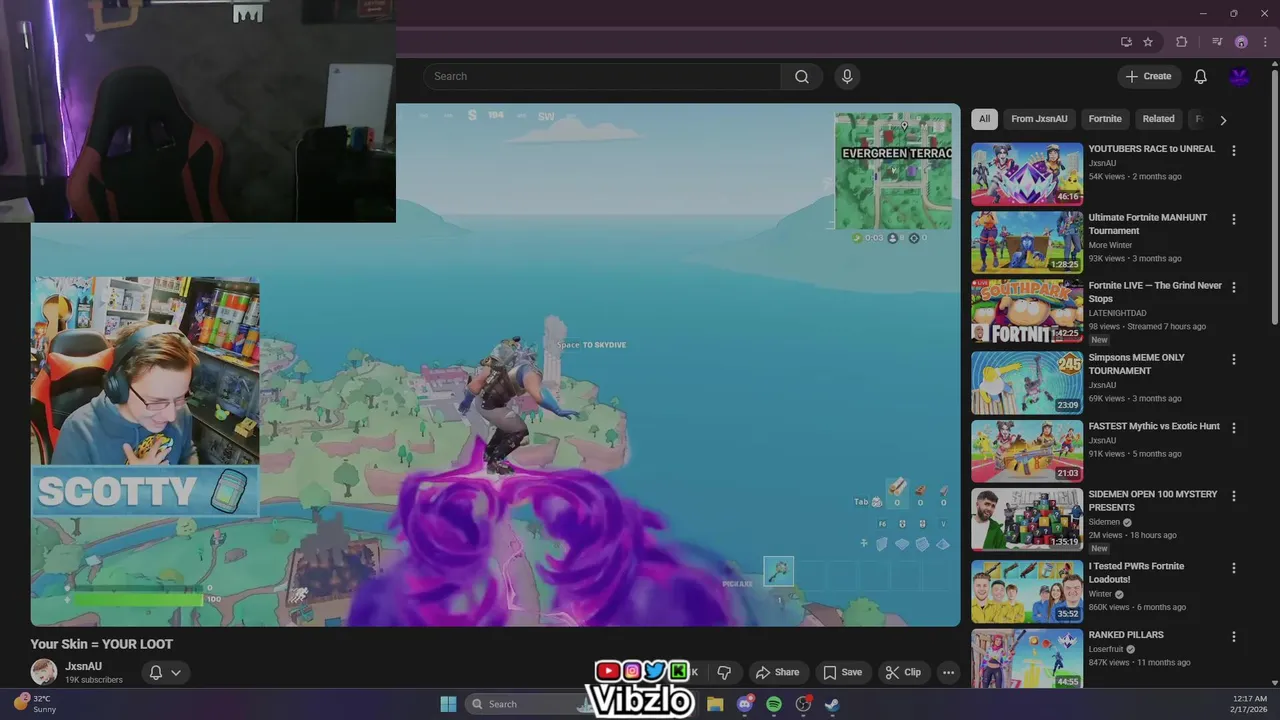
Task: Open Spotify from the taskbar
Action: (x=774, y=704)
